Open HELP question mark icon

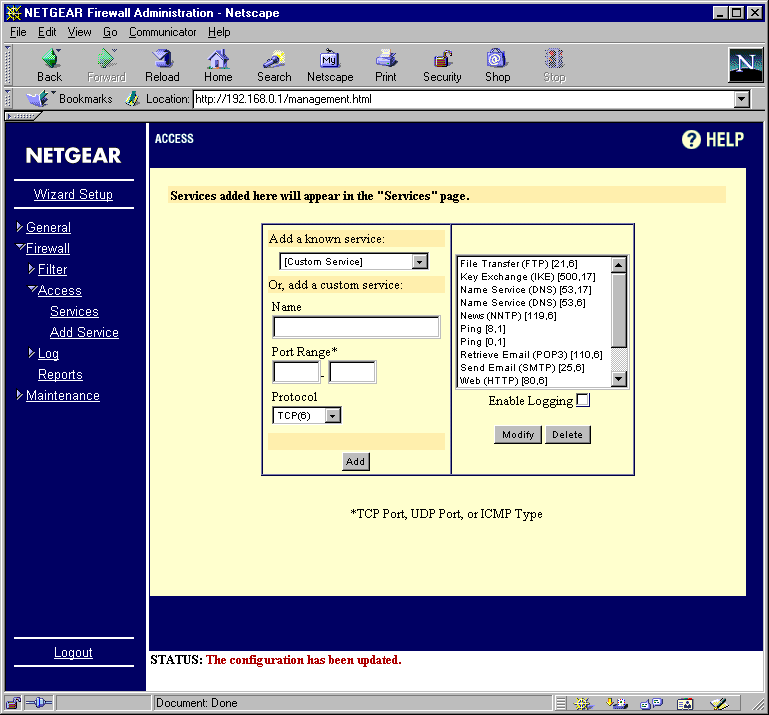tap(691, 140)
